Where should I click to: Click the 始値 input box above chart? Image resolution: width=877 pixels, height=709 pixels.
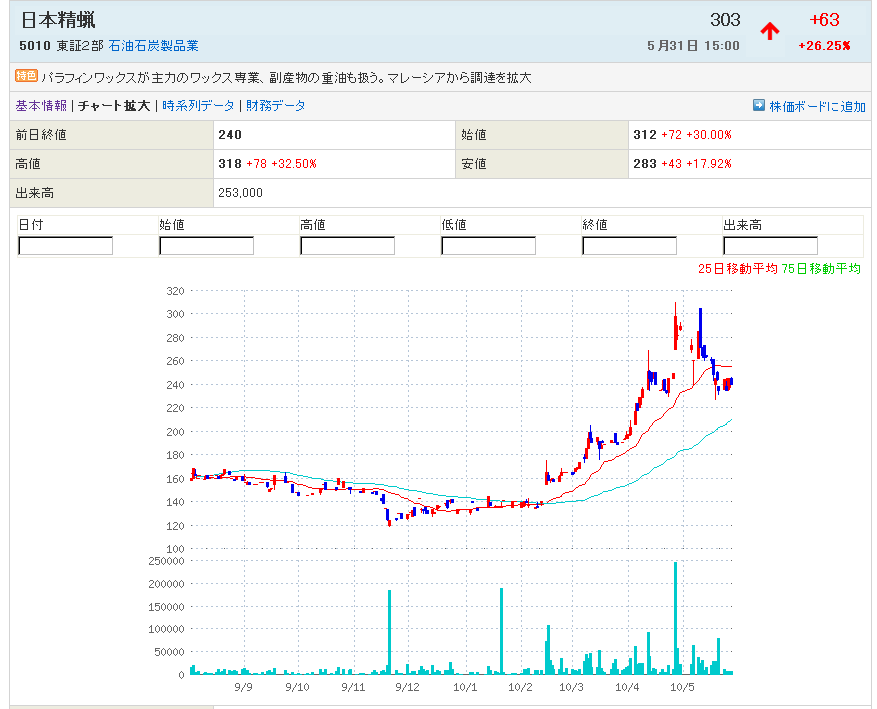click(206, 246)
